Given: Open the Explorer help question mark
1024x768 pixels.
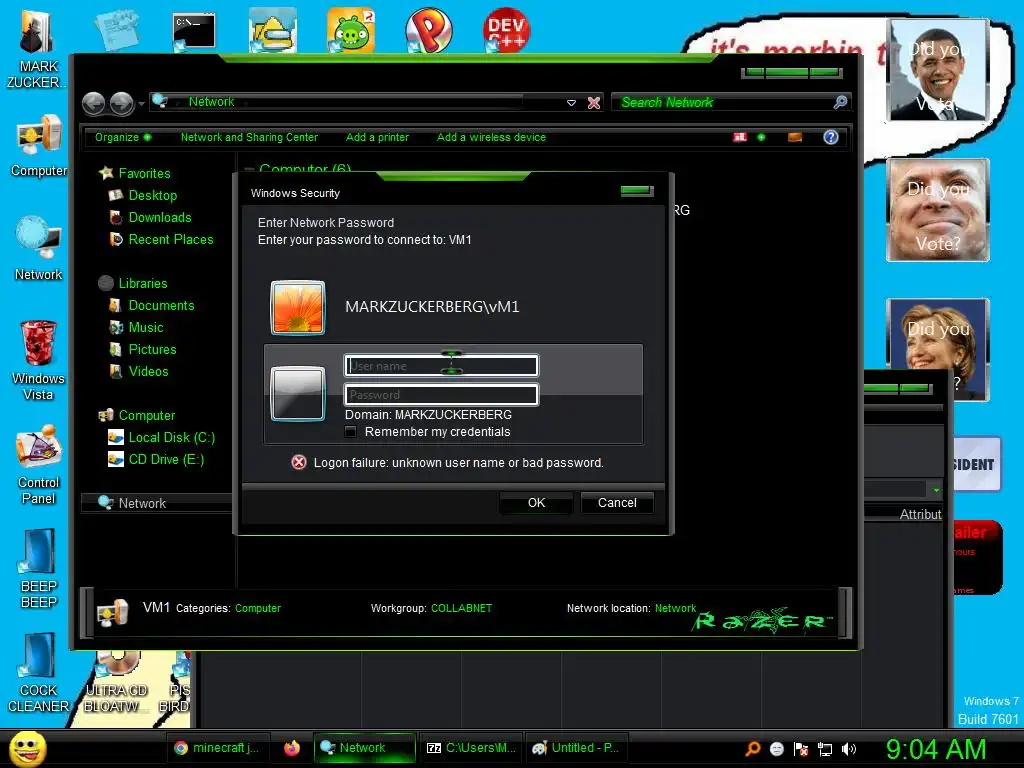Looking at the screenshot, I should 831,137.
